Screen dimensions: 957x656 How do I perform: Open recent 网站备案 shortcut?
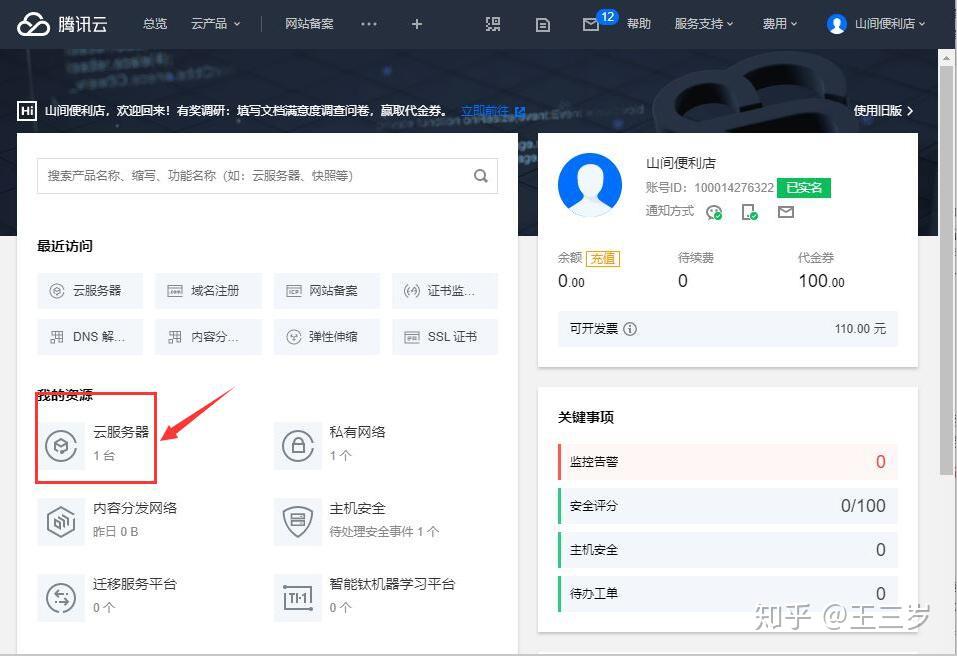[327, 290]
